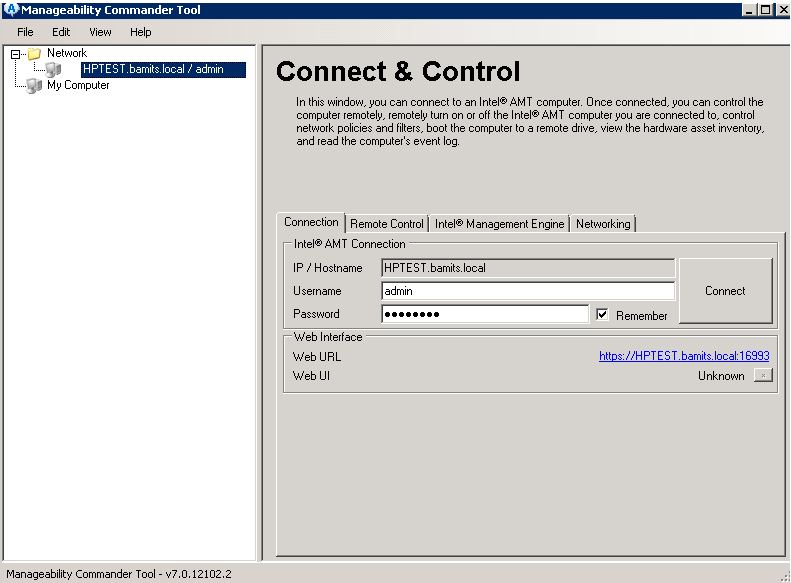The width and height of the screenshot is (791, 583).
Task: Collapse the Network tree node
Action: [x=15, y=53]
